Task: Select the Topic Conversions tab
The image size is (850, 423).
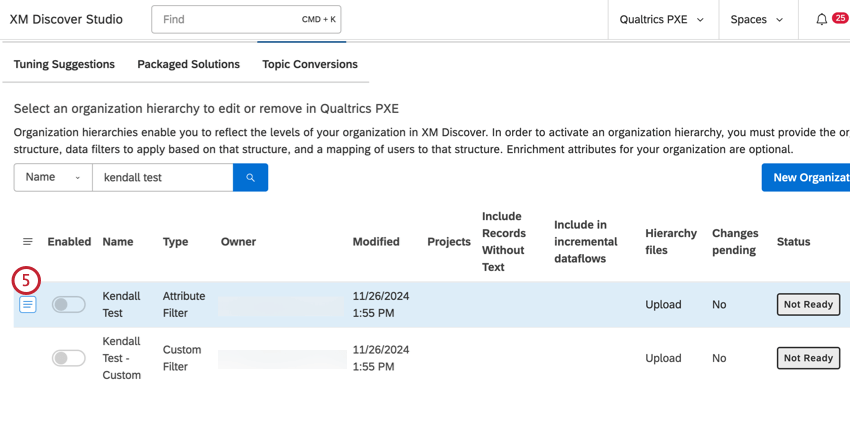Action: tap(310, 64)
